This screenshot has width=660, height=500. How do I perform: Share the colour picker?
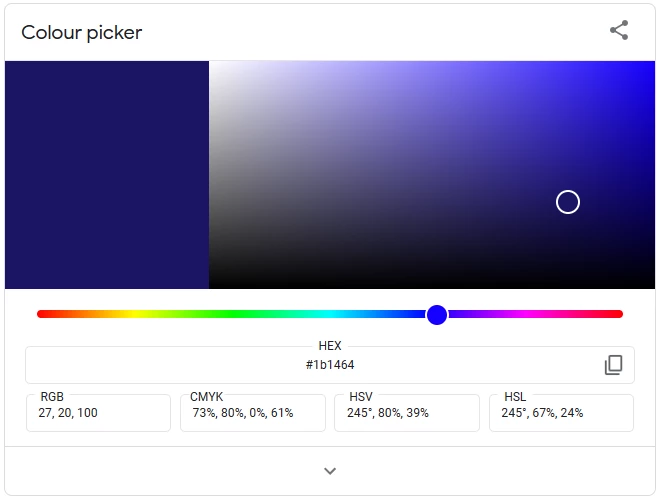pyautogui.click(x=619, y=30)
